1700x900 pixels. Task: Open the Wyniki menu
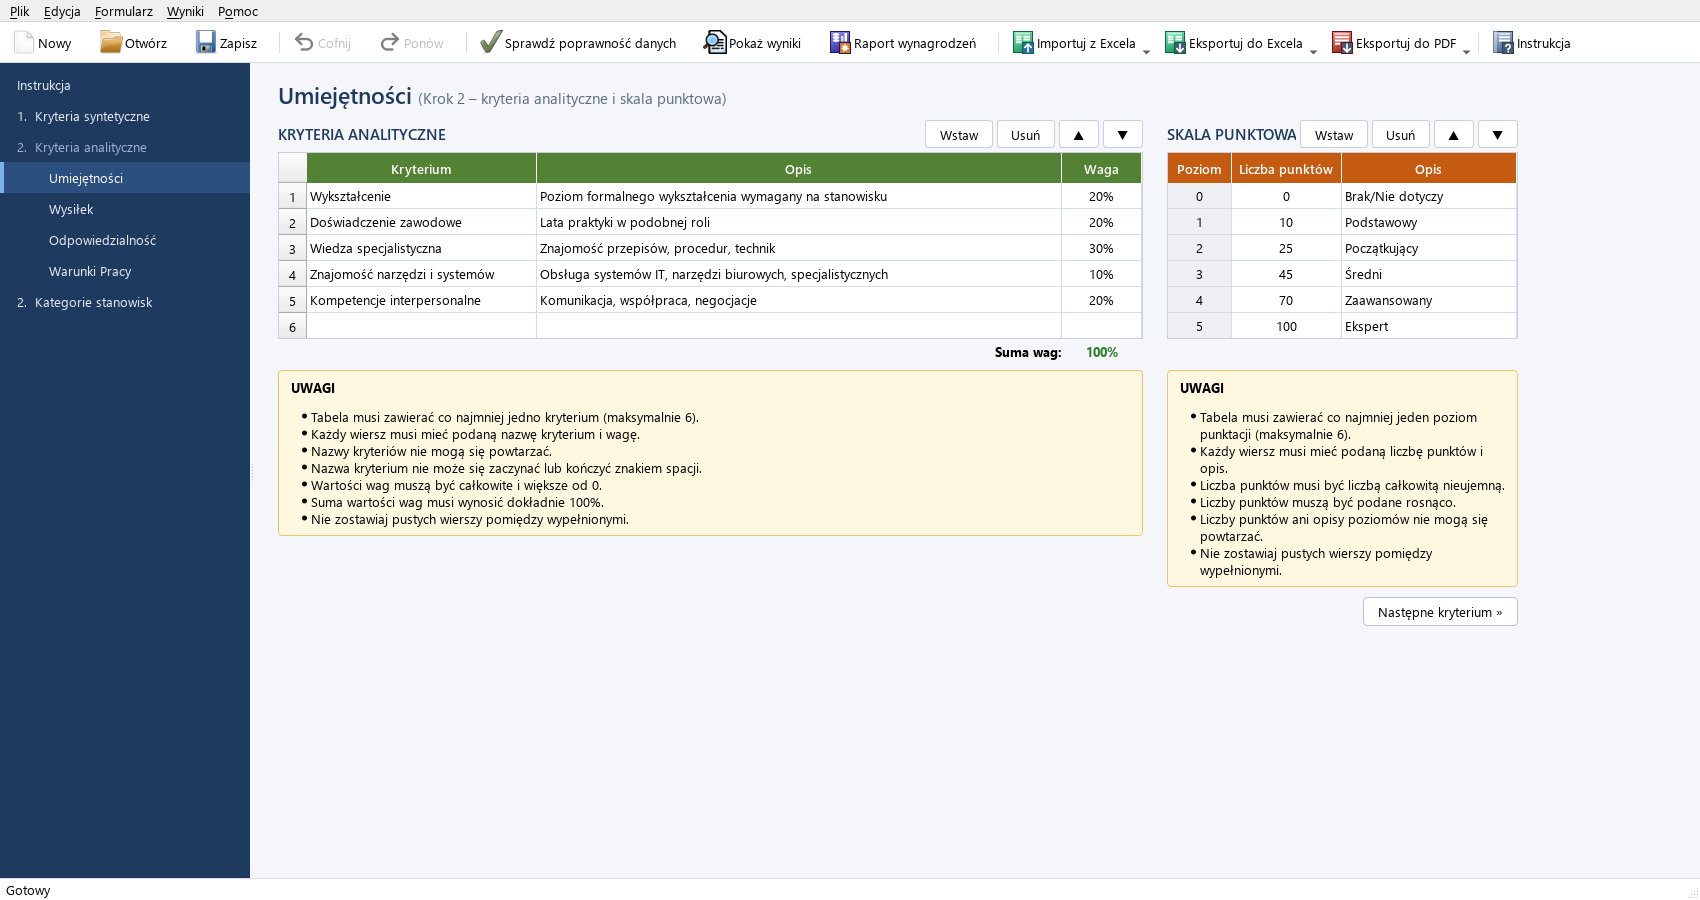[x=185, y=11]
